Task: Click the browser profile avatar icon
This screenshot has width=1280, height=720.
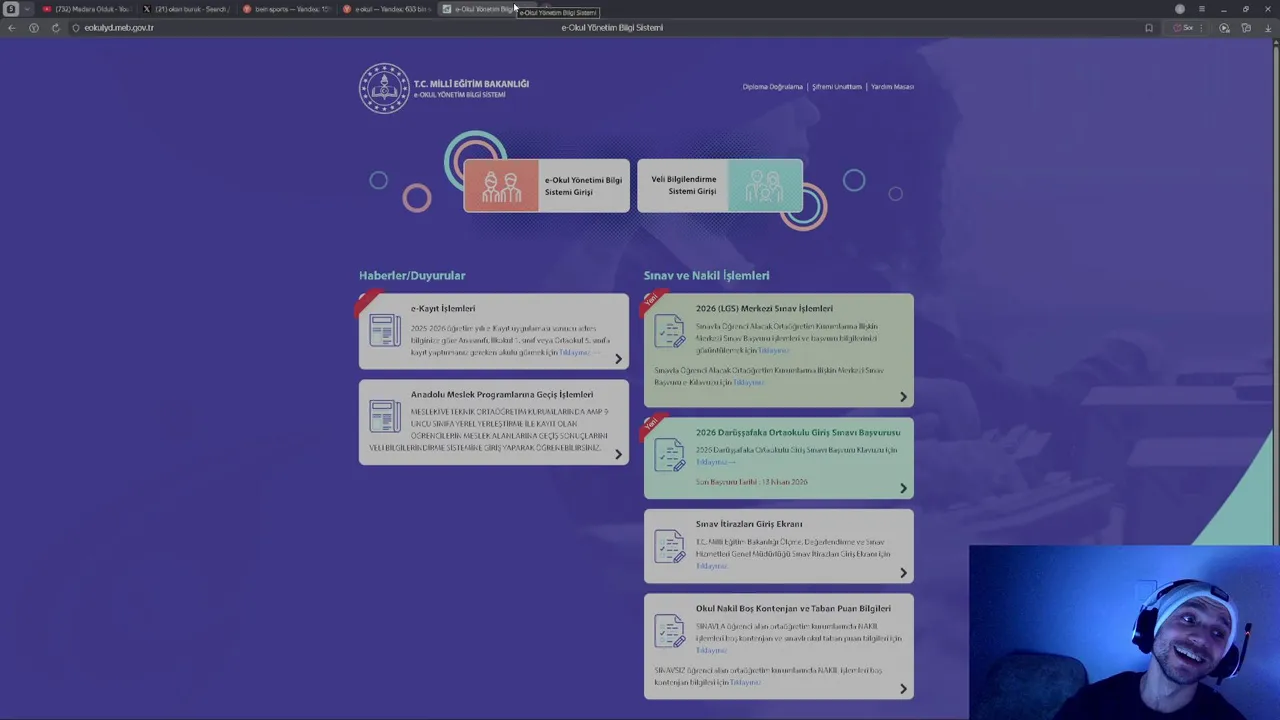Action: (1180, 9)
